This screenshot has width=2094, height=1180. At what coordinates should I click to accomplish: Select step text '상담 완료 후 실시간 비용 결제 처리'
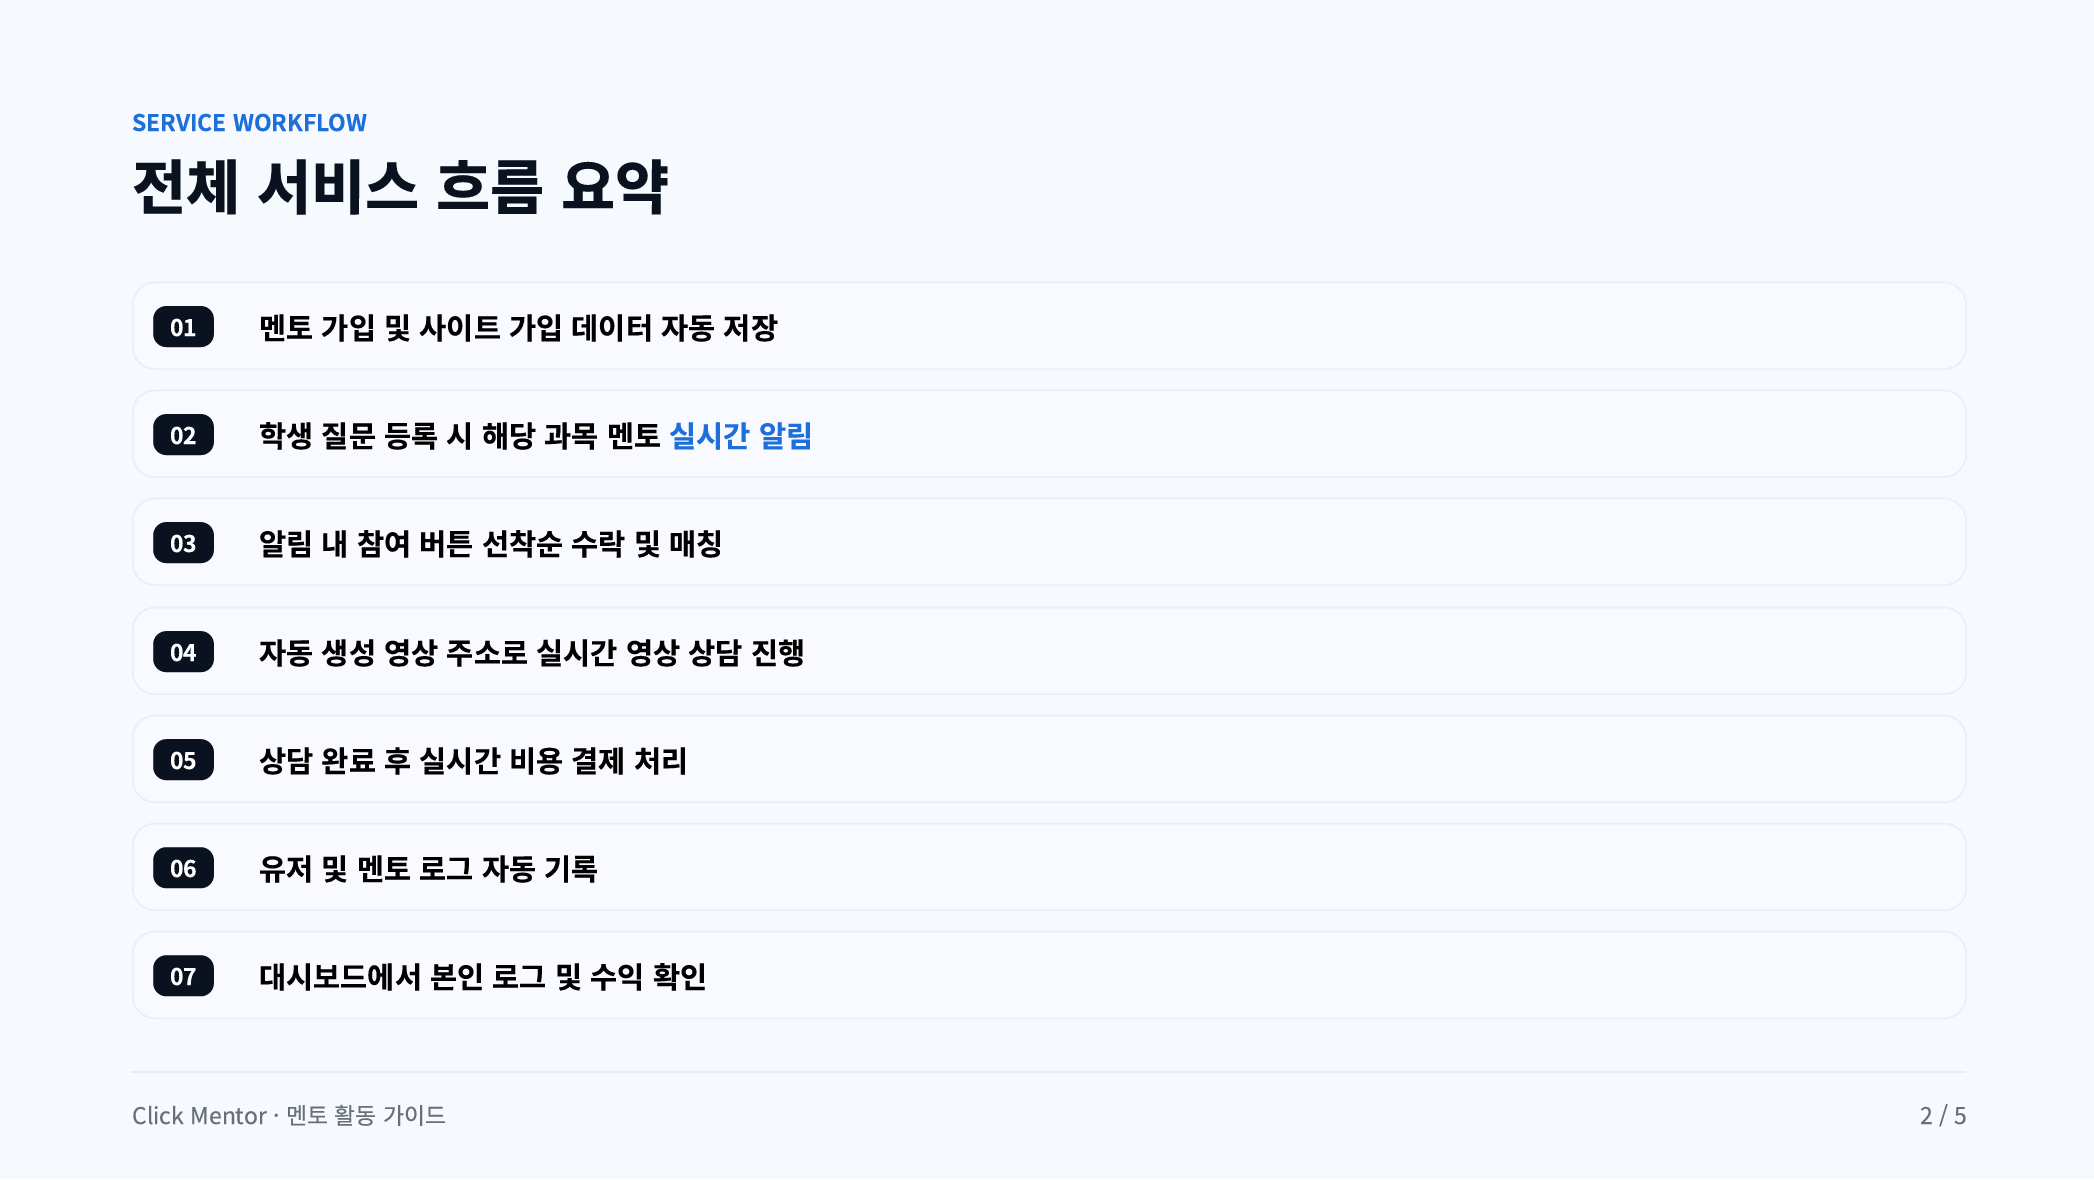pyautogui.click(x=472, y=761)
